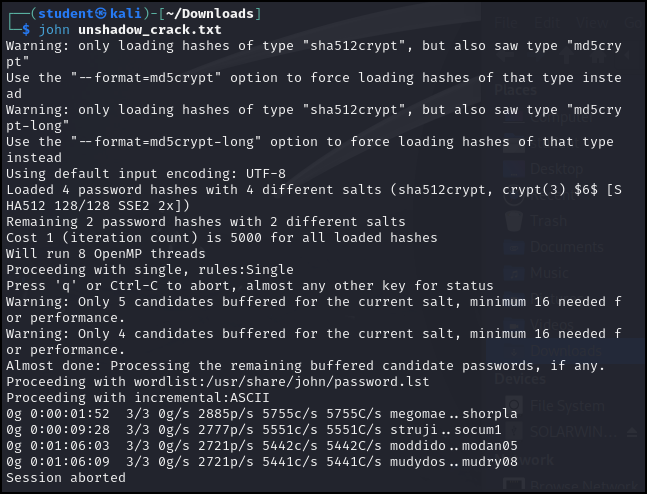Click the Recent clock icon
The image size is (647, 494).
(514, 195)
